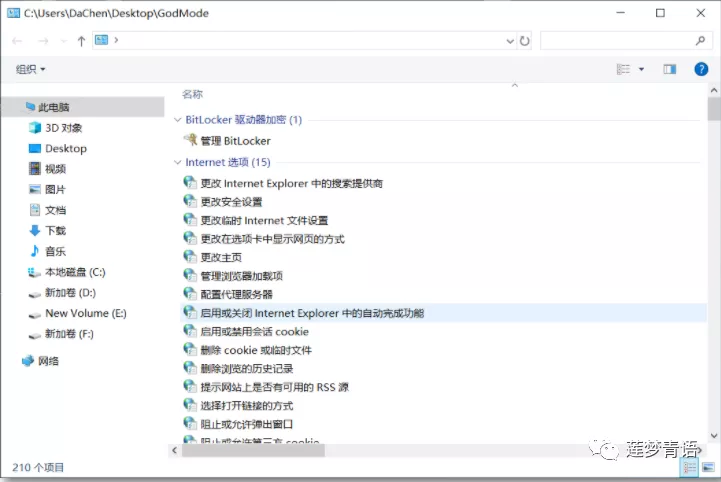Click the vertical scrollbar down arrow
Viewport: 721px width, 482px height.
click(714, 436)
